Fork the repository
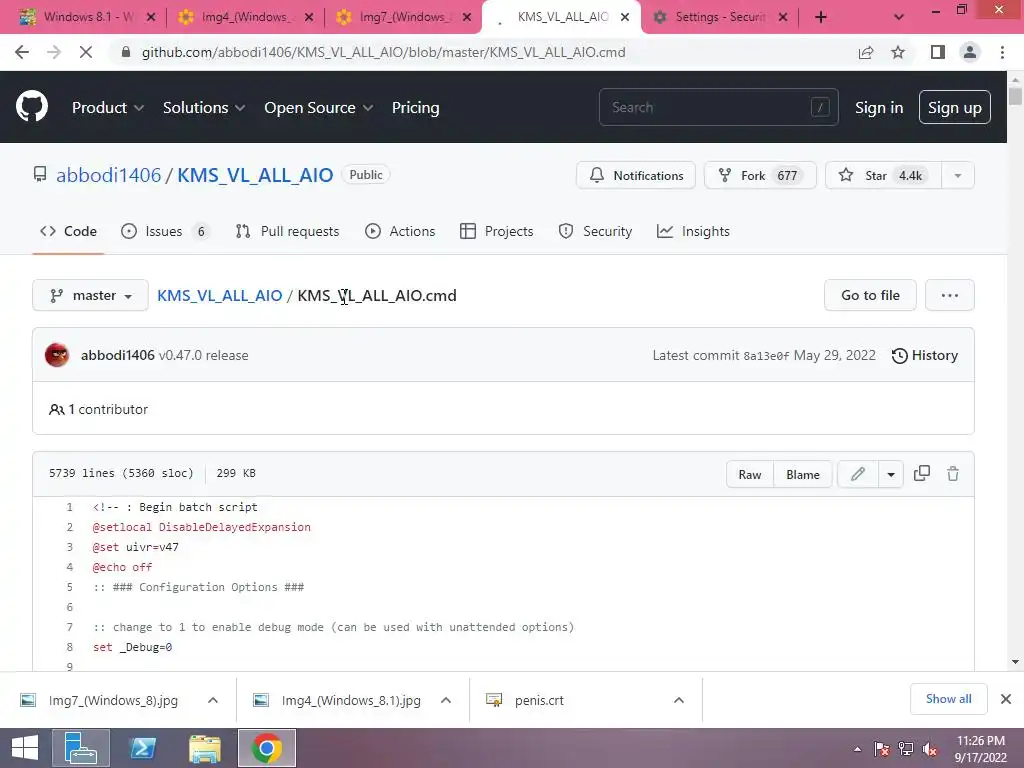Viewport: 1024px width, 768px height. [x=760, y=175]
